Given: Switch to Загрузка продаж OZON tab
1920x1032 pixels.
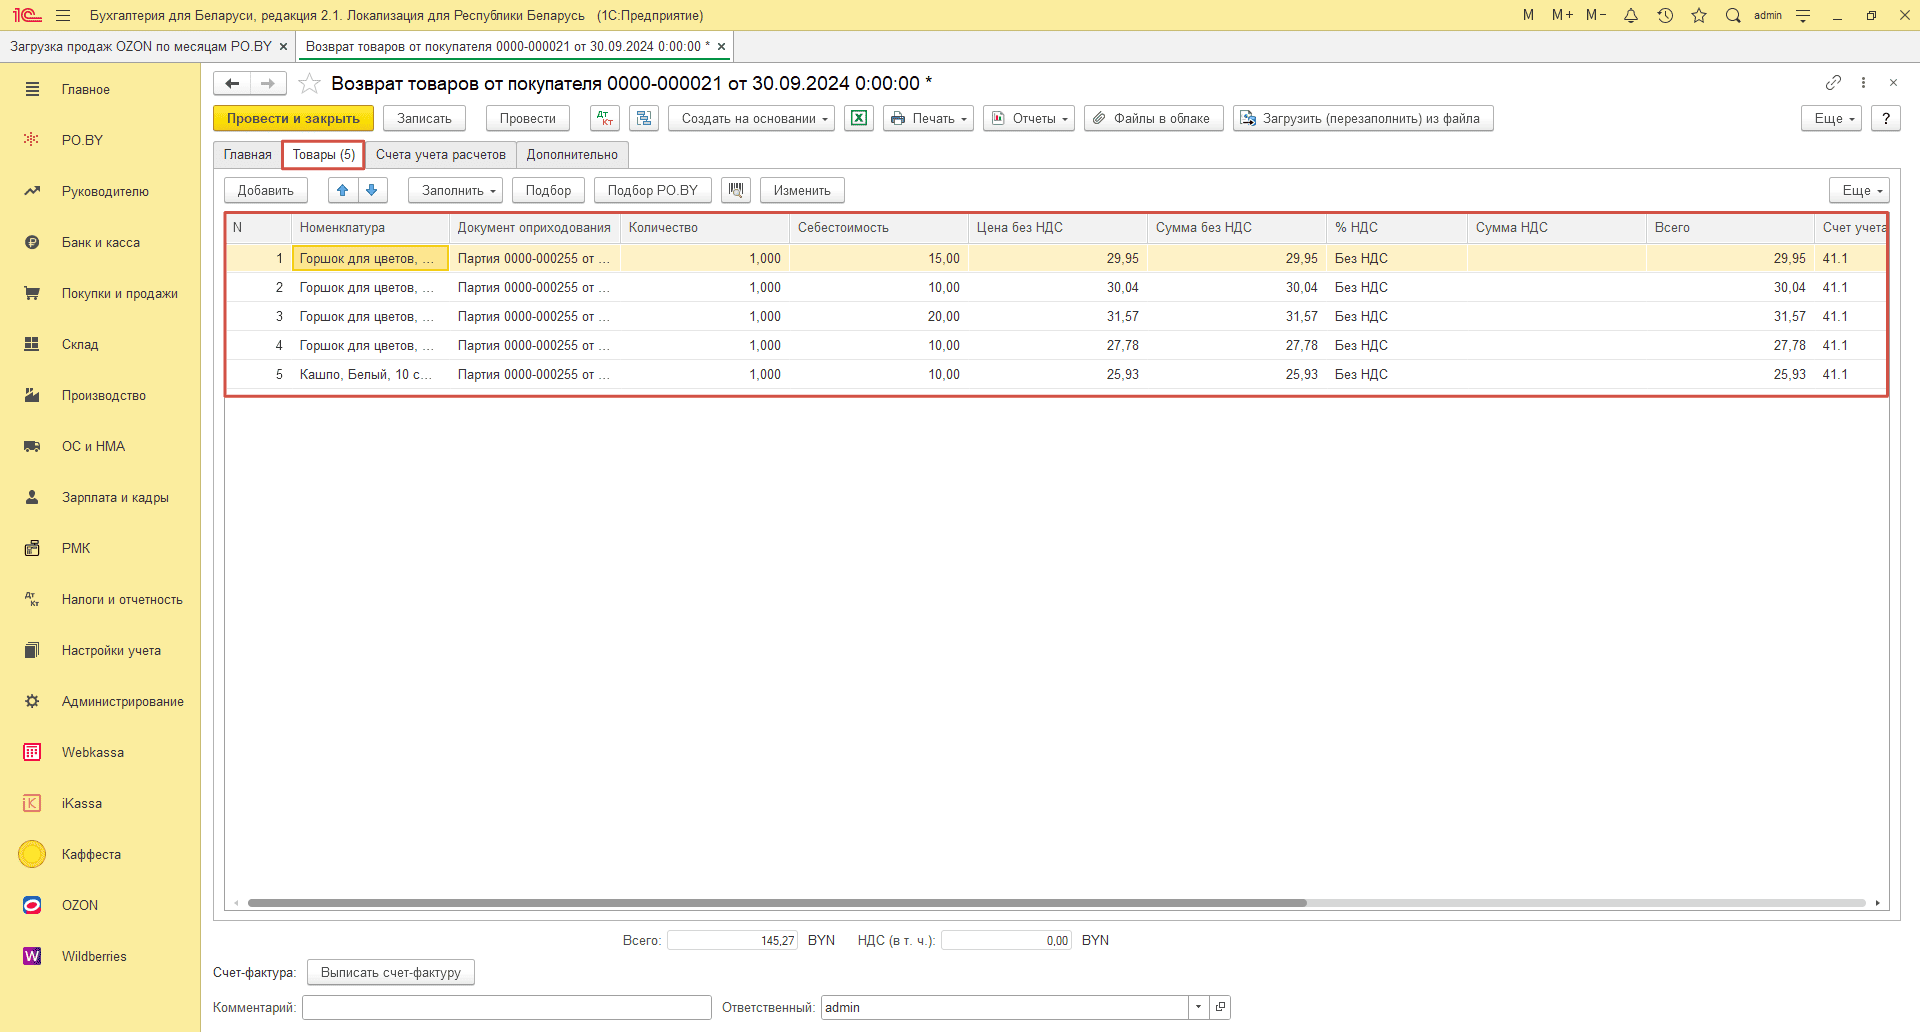Looking at the screenshot, I should click(x=141, y=46).
